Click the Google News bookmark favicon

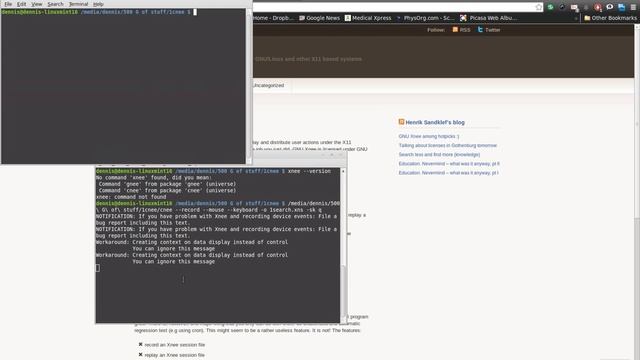click(302, 18)
